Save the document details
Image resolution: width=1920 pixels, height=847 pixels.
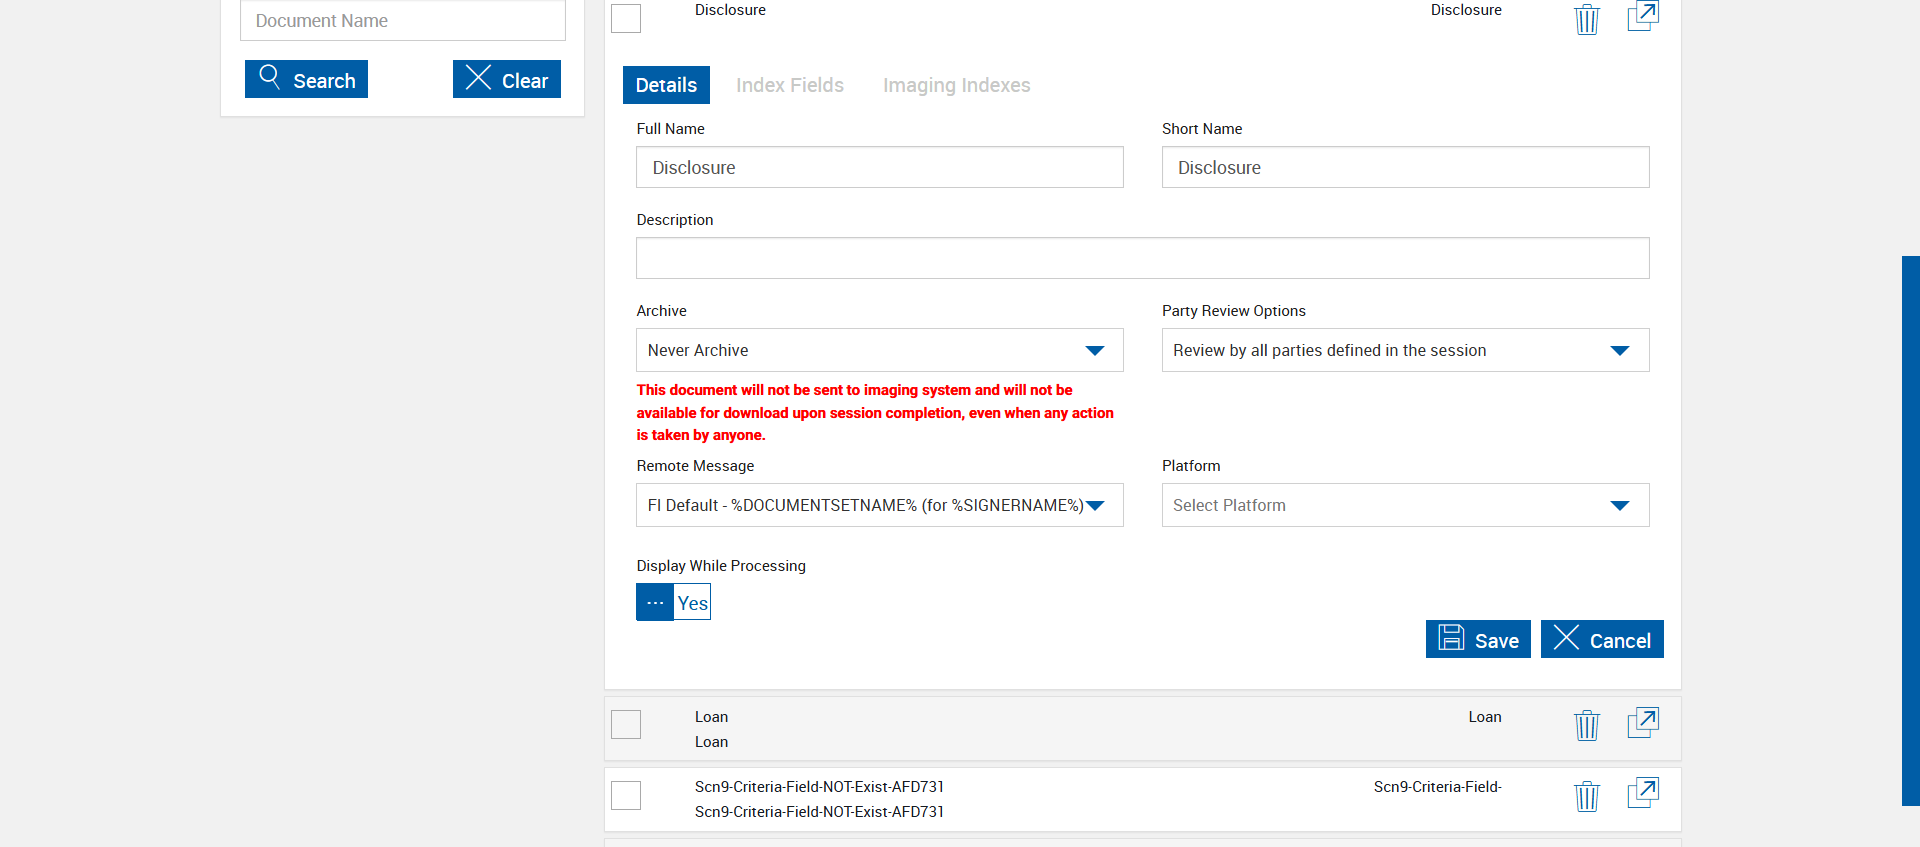tap(1478, 640)
